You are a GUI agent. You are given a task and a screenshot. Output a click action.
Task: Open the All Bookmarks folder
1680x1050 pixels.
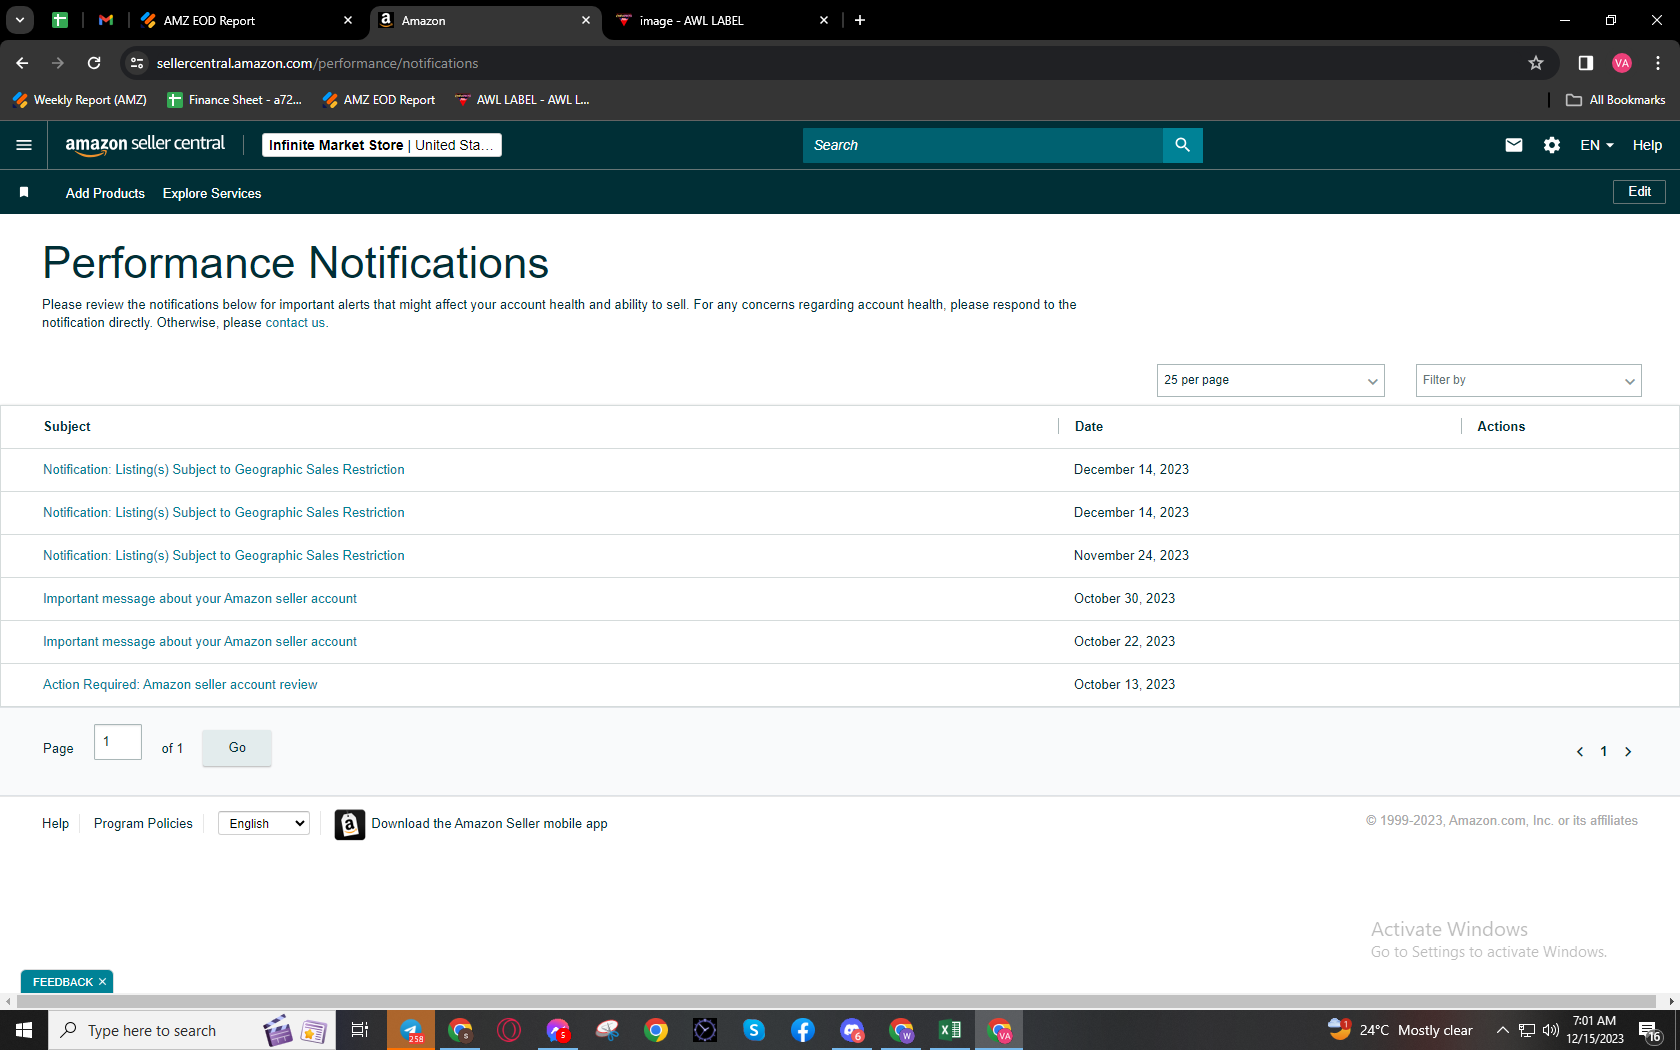[x=1616, y=100]
